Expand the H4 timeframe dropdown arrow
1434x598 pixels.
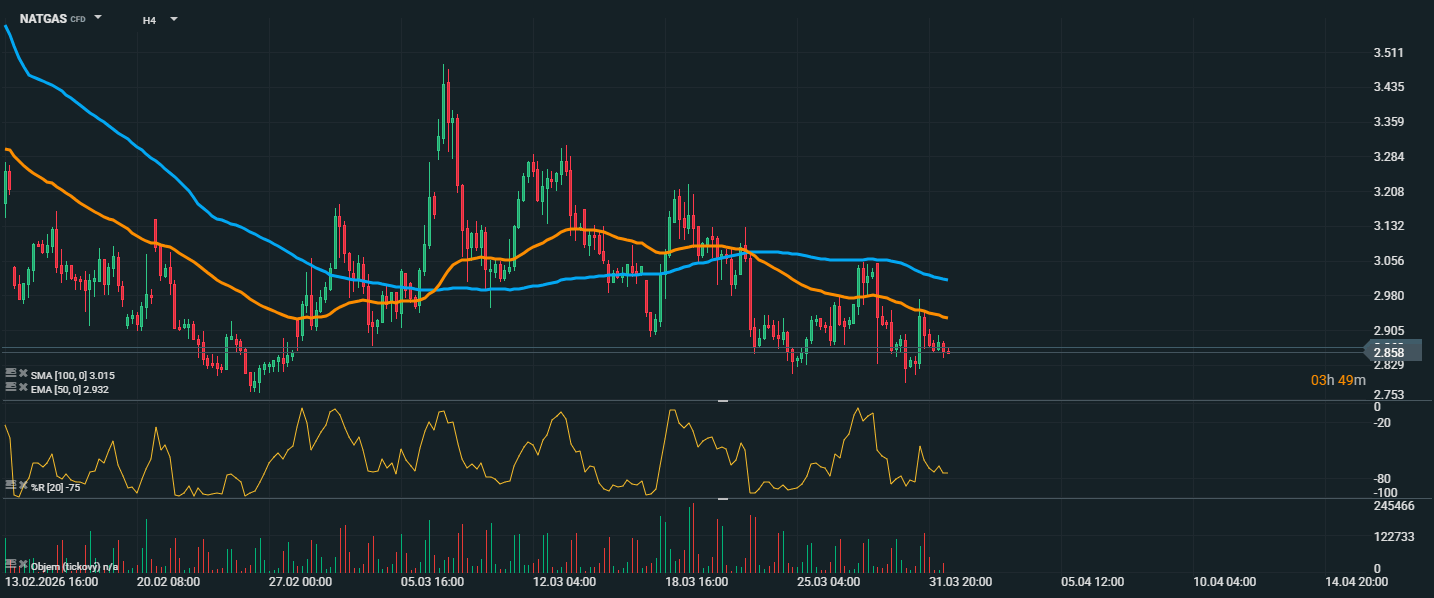point(174,19)
